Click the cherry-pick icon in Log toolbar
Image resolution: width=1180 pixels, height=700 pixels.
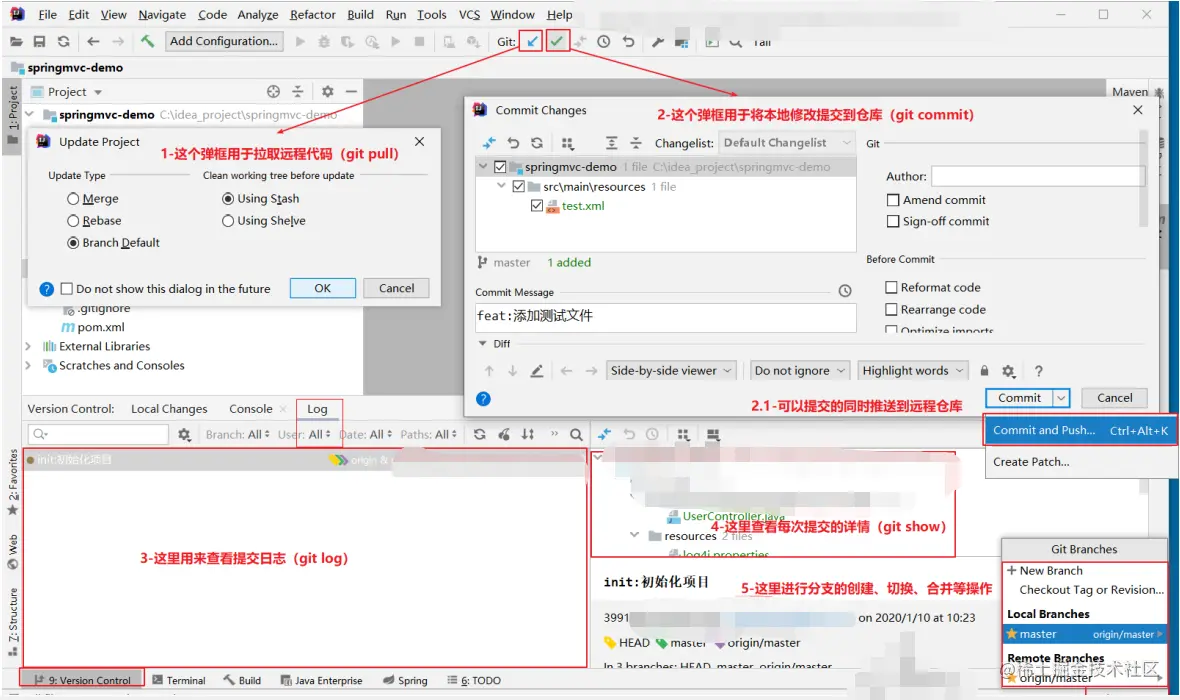point(504,434)
